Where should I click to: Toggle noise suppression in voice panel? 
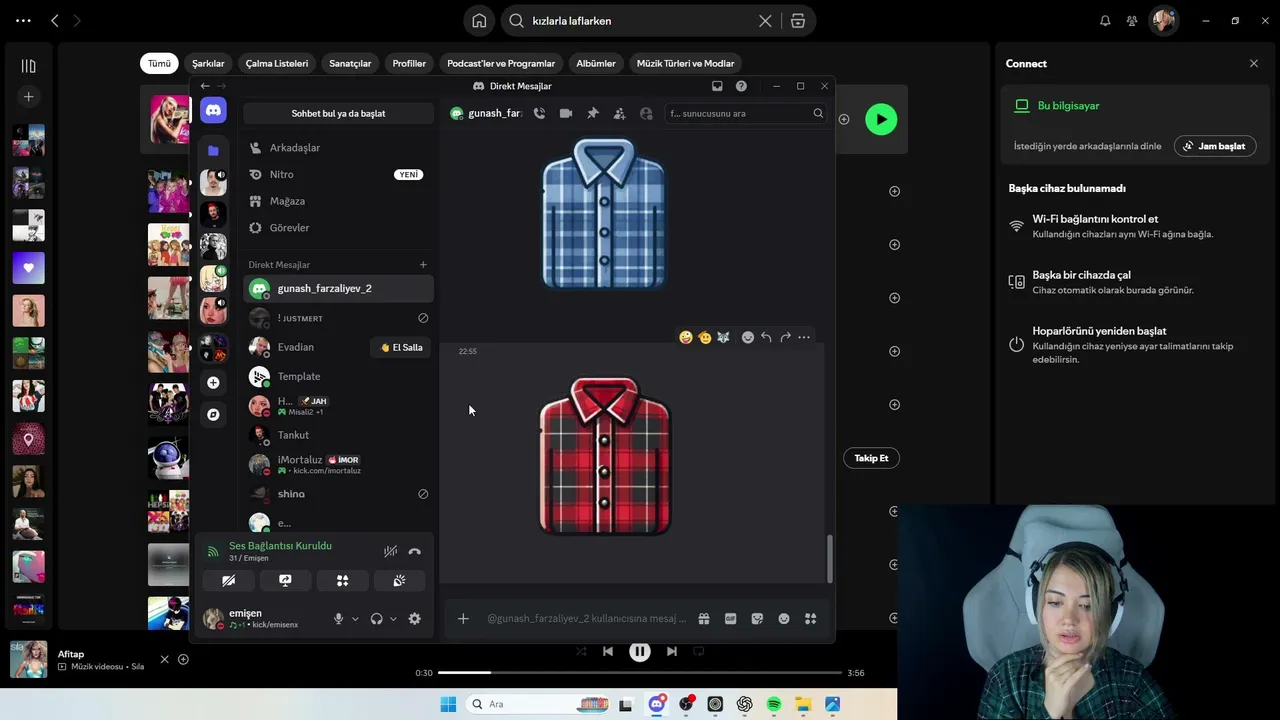tap(391, 551)
